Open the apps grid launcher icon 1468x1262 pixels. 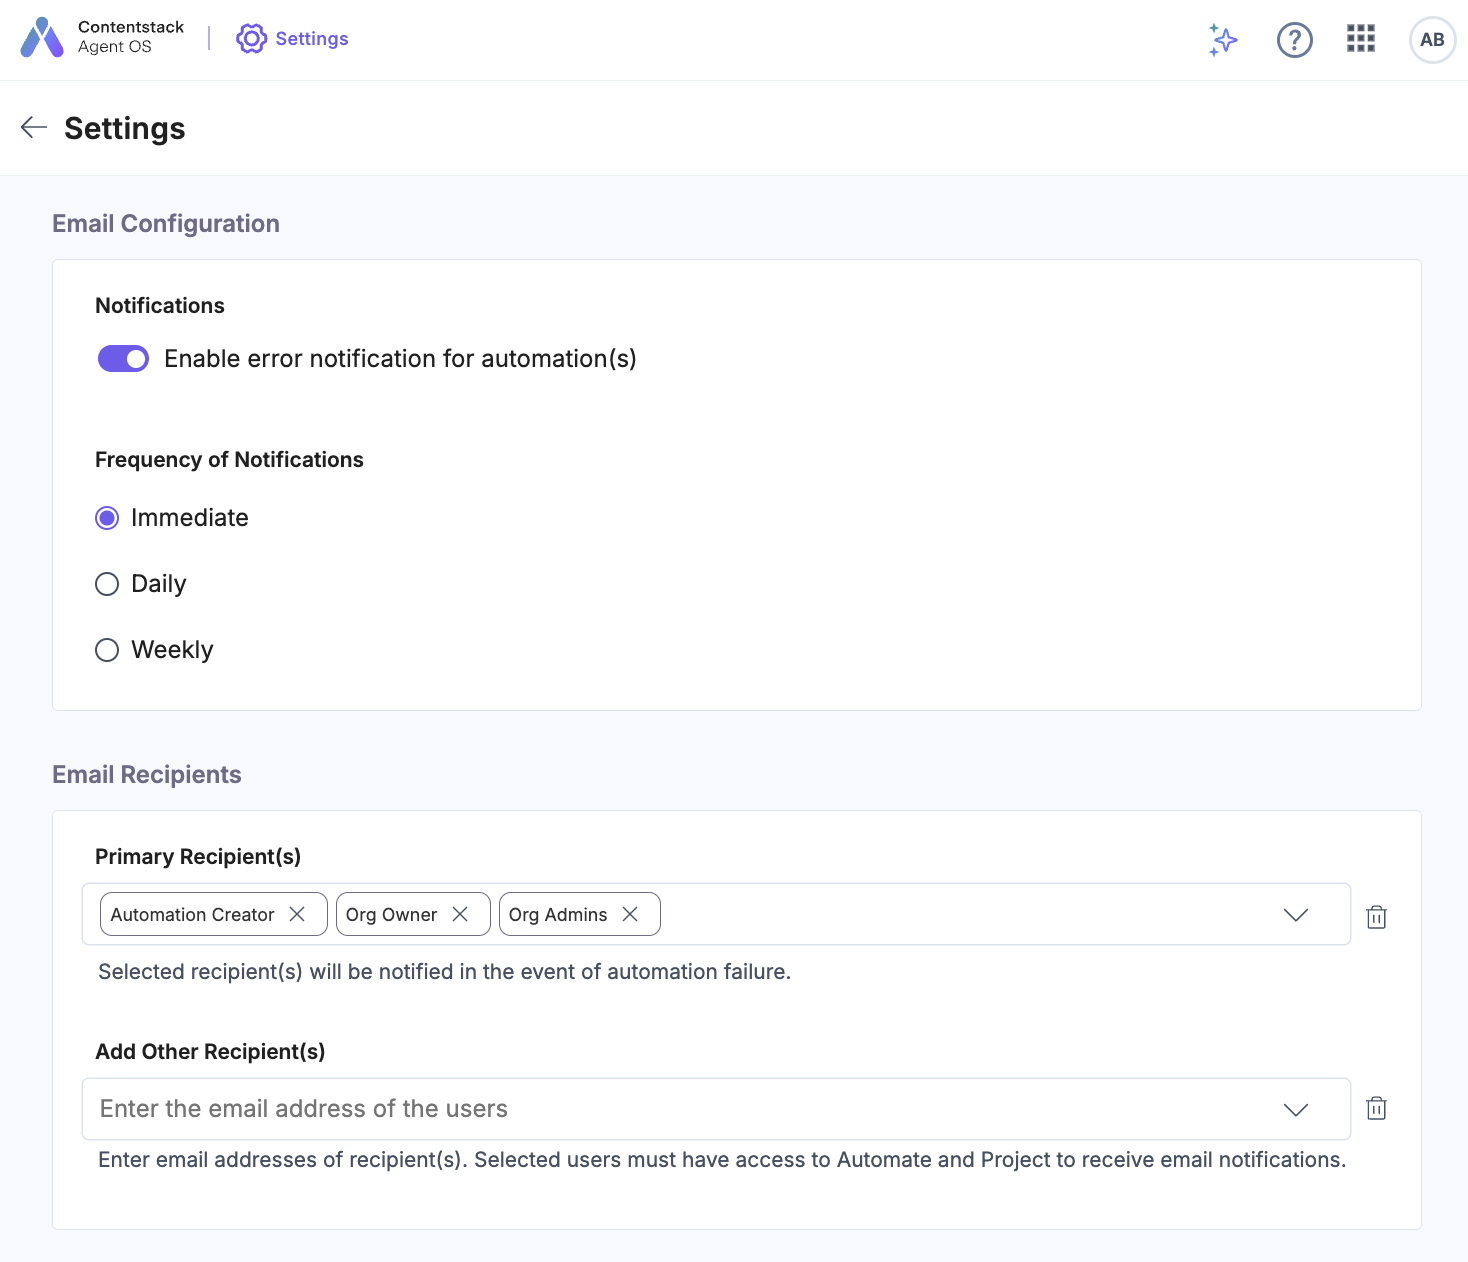1360,40
